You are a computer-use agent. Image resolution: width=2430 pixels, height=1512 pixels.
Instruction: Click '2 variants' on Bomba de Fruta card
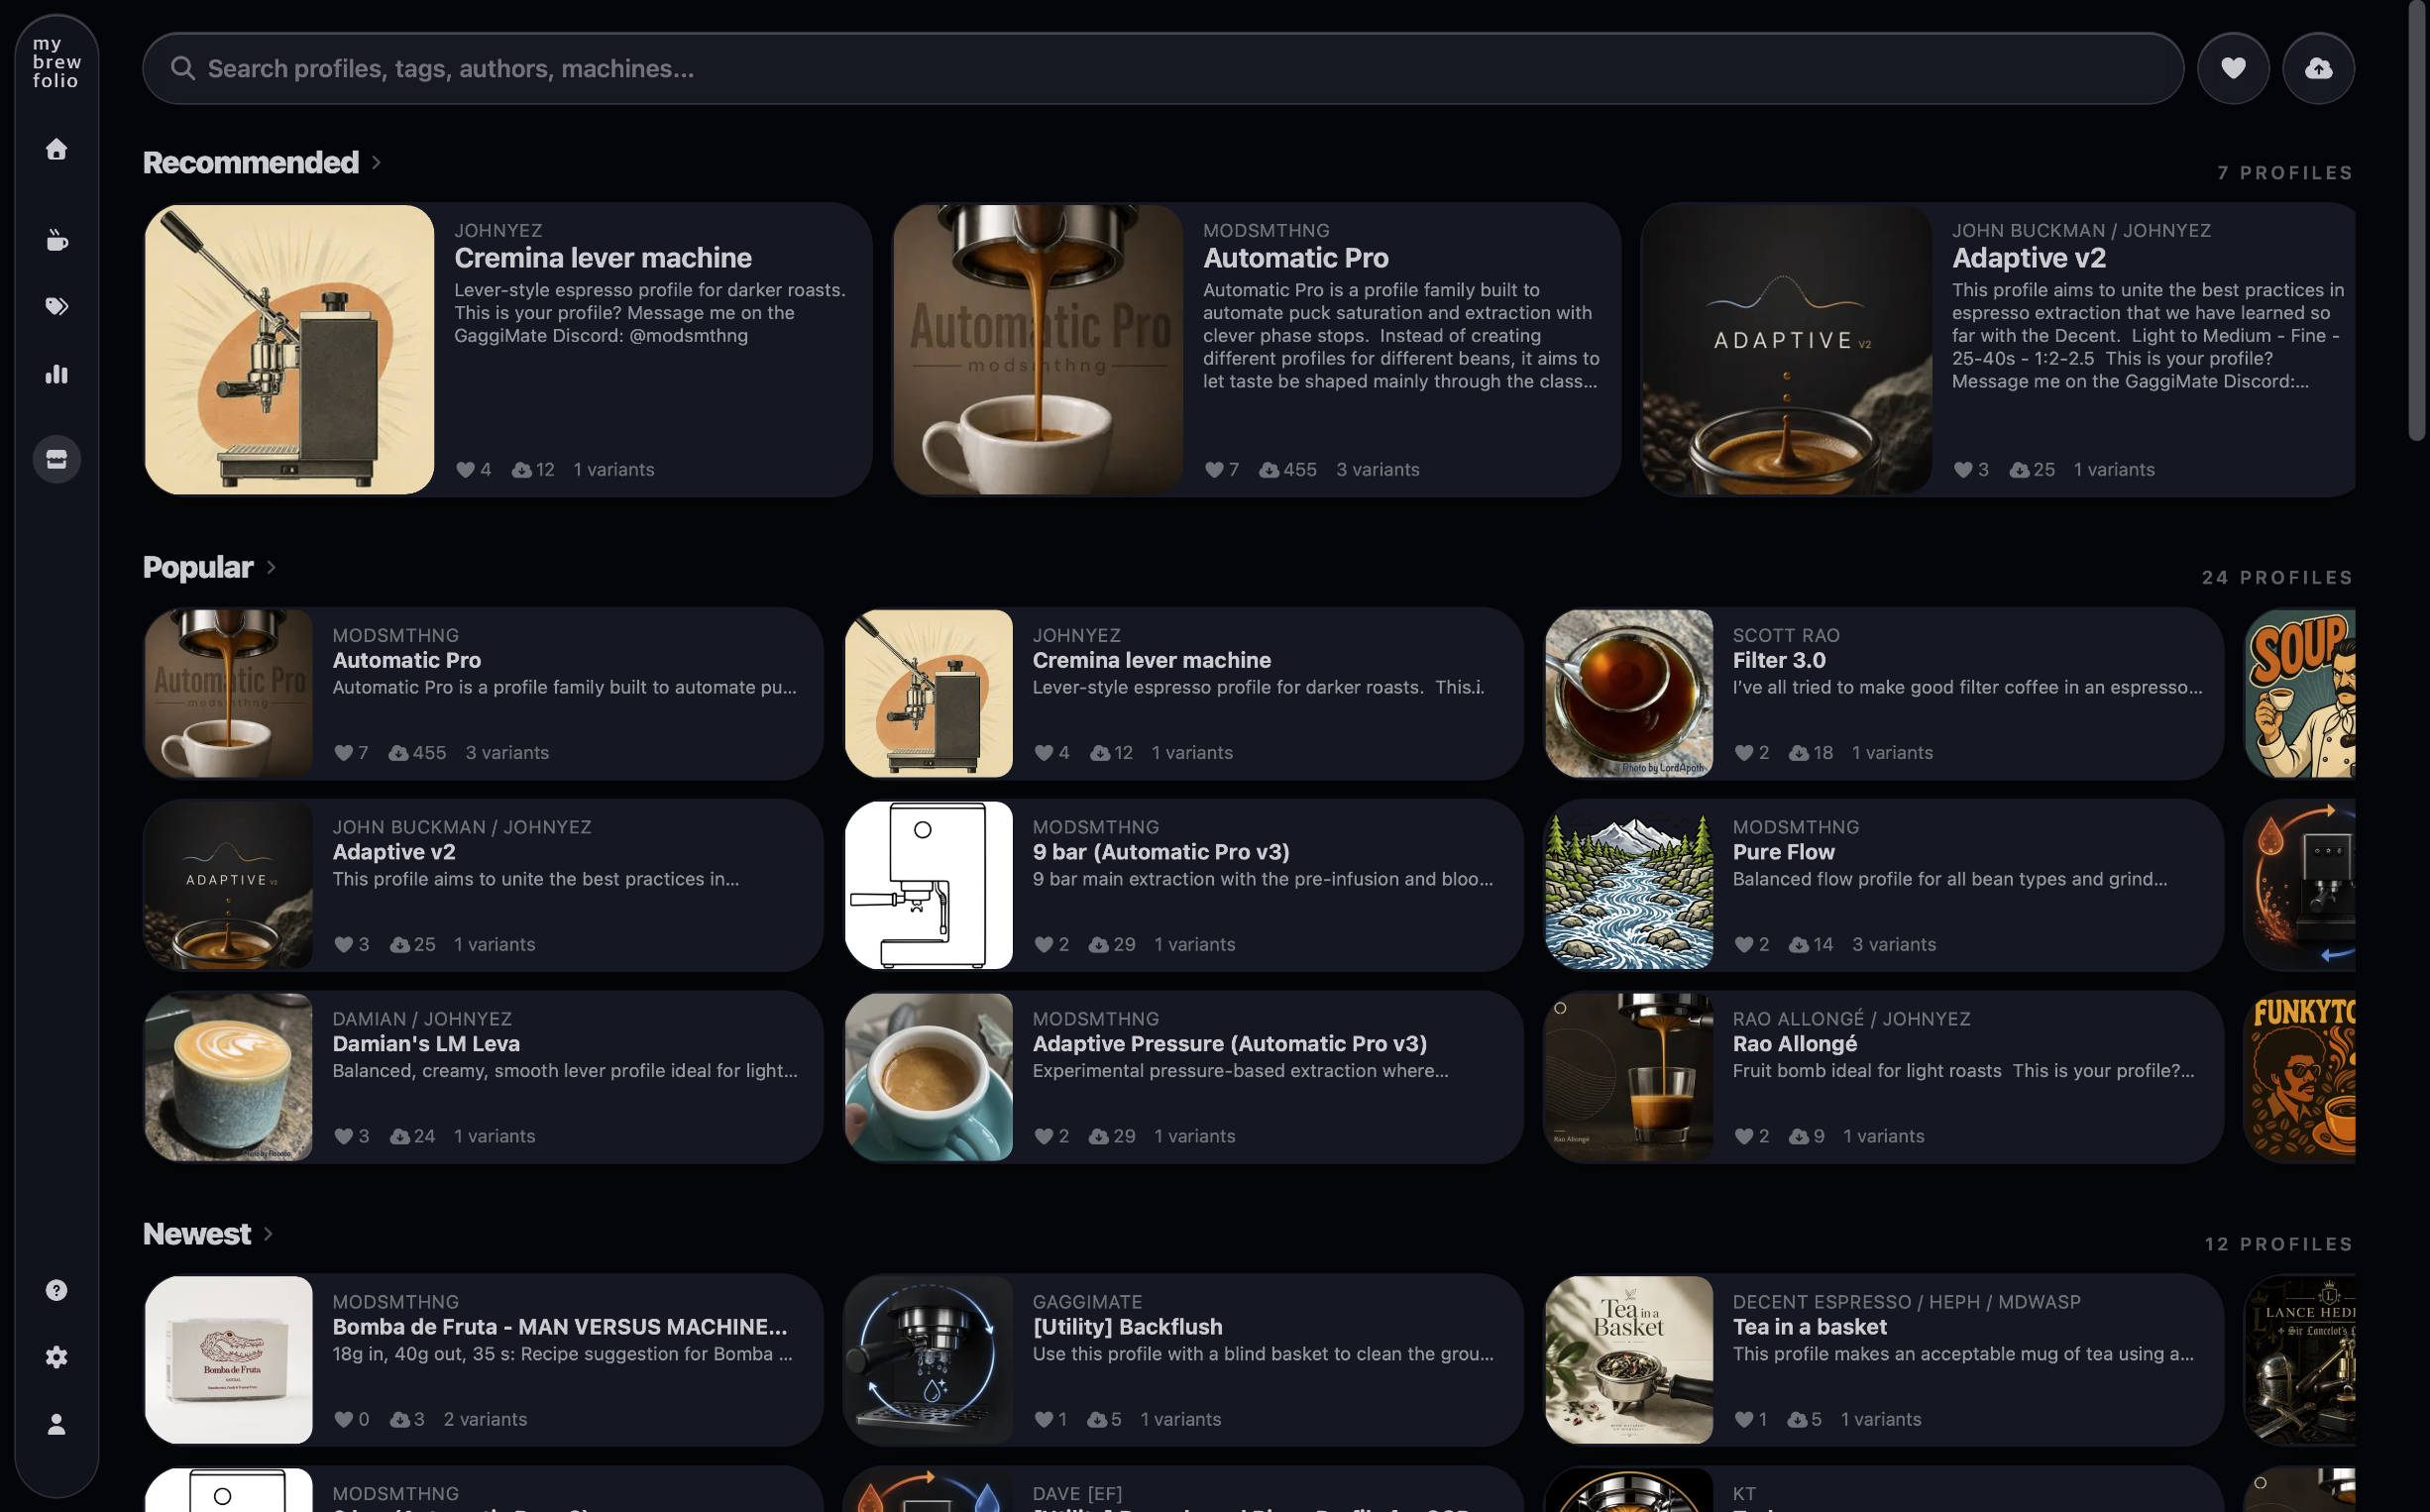(x=485, y=1420)
